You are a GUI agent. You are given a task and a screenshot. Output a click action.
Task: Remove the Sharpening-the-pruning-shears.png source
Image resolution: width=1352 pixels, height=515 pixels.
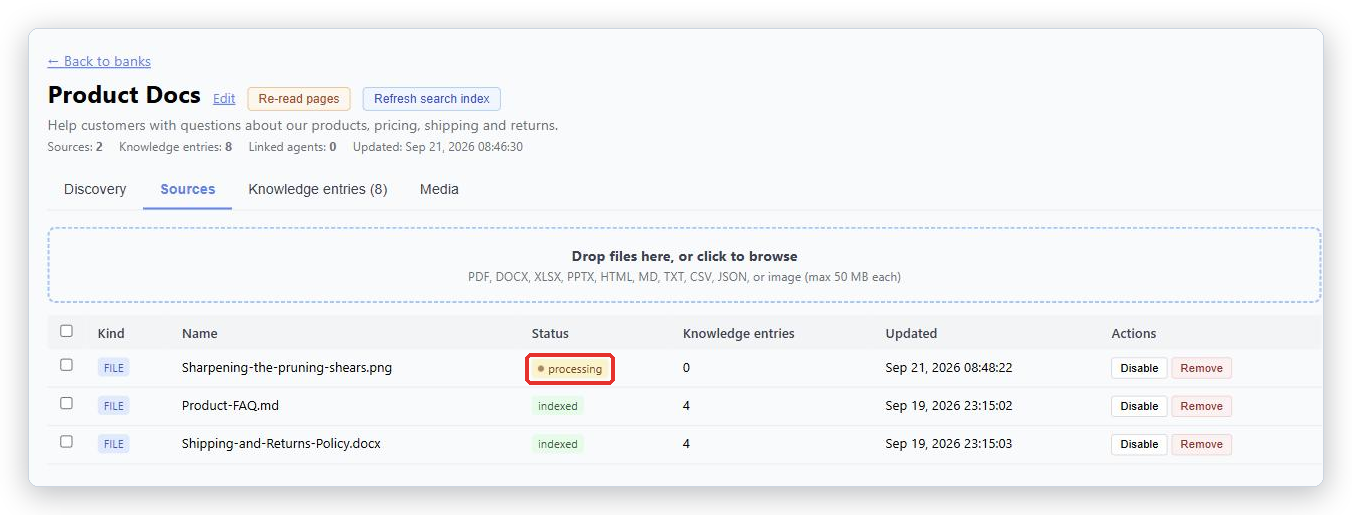tap(1202, 368)
